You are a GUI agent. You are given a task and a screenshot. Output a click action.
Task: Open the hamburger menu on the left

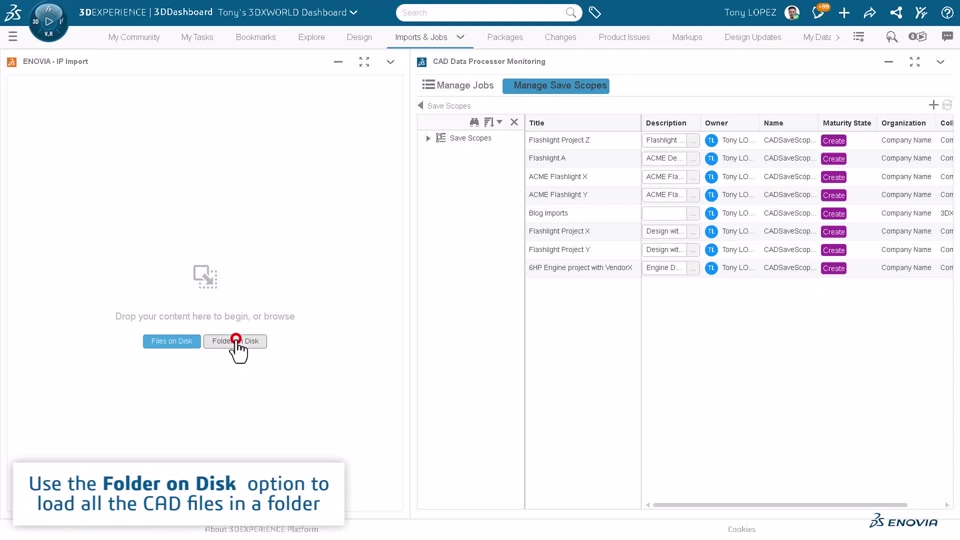coord(12,37)
